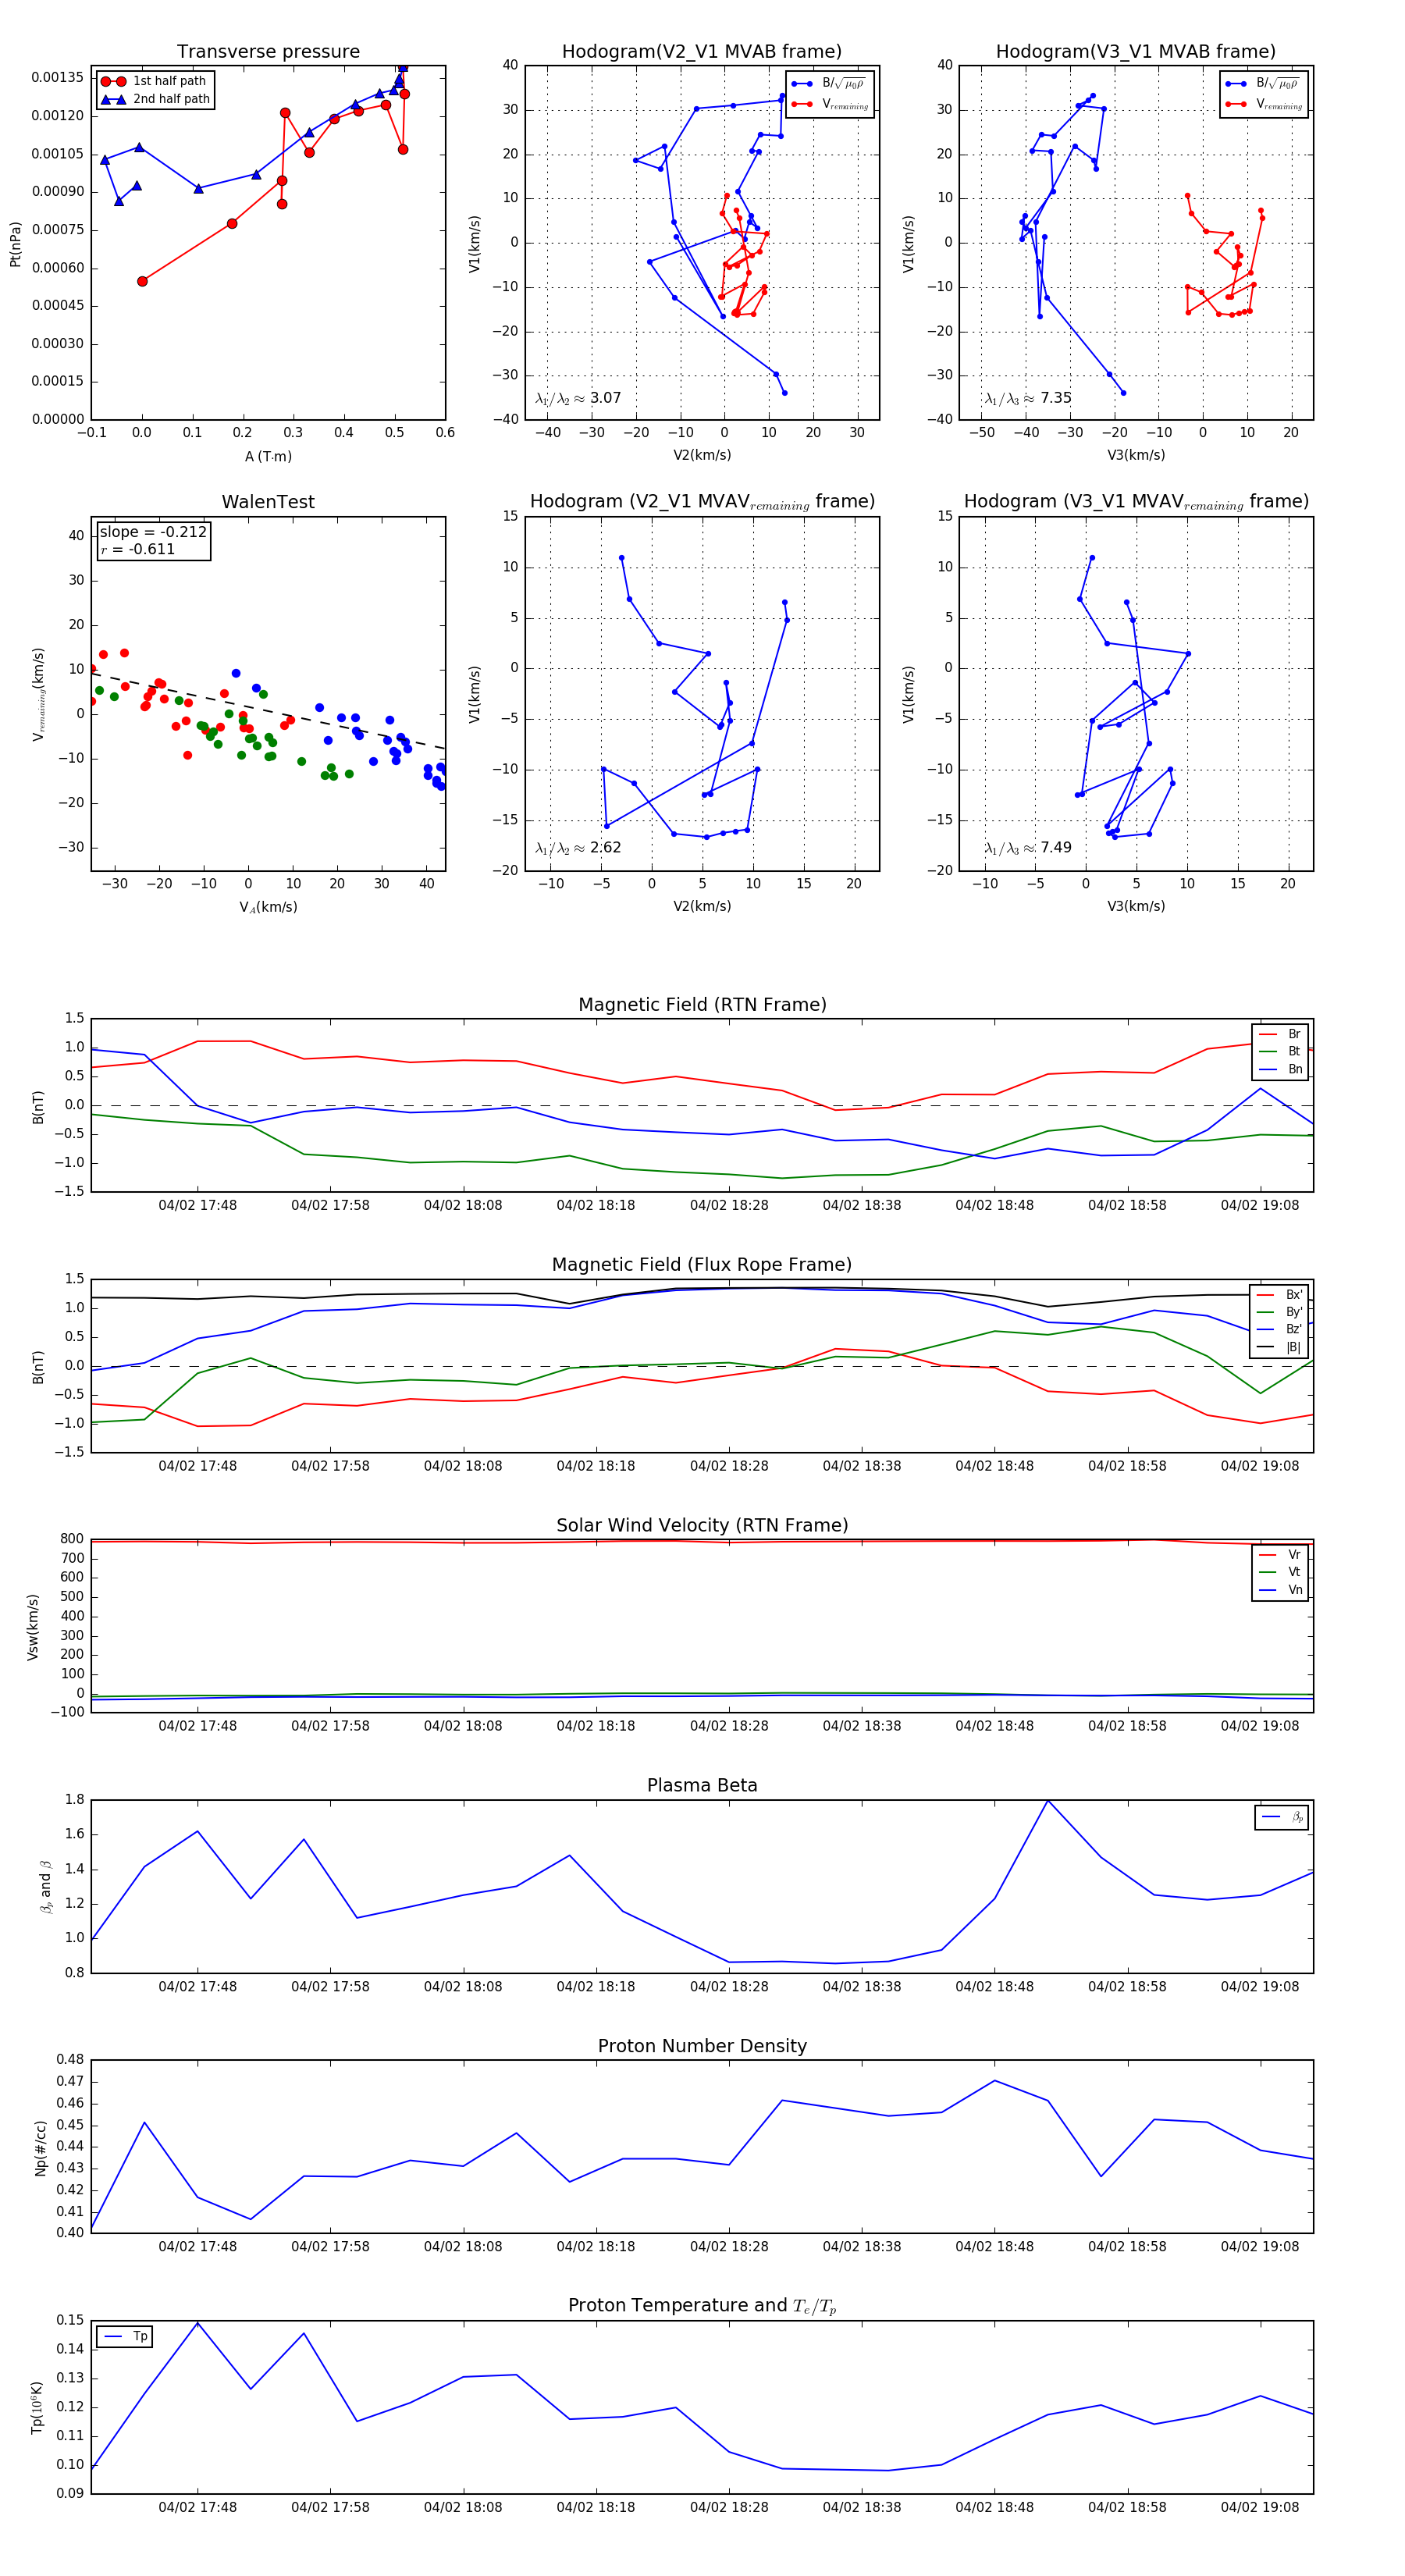1405x2576 pixels.
Task: Select the '2nd half path' legend entry
Action: click(x=156, y=99)
